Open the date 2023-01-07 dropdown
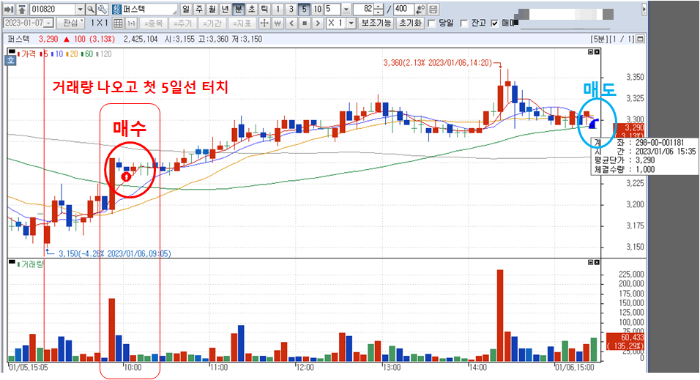 [x=50, y=23]
